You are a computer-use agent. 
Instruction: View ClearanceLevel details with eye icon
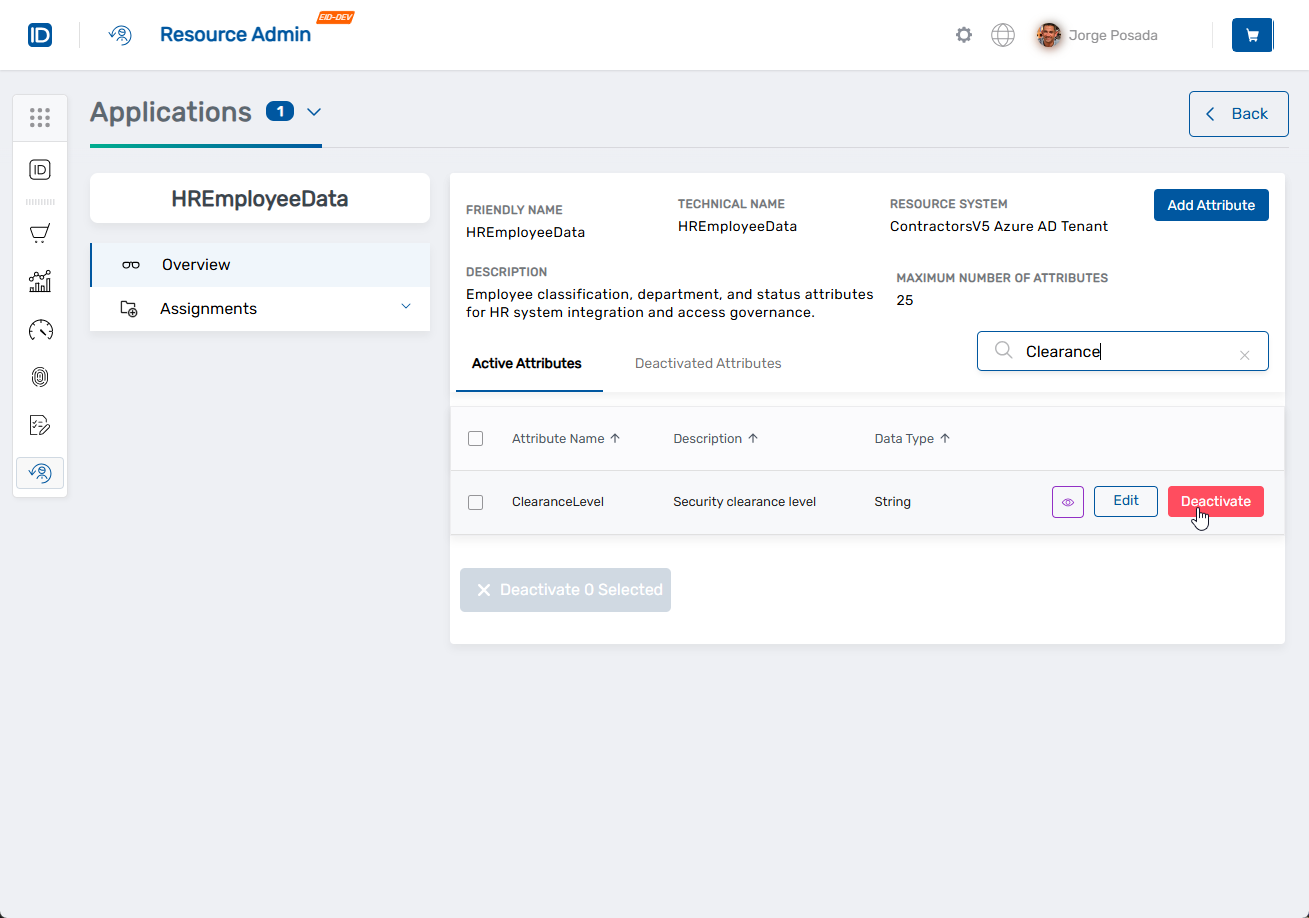(x=1067, y=502)
